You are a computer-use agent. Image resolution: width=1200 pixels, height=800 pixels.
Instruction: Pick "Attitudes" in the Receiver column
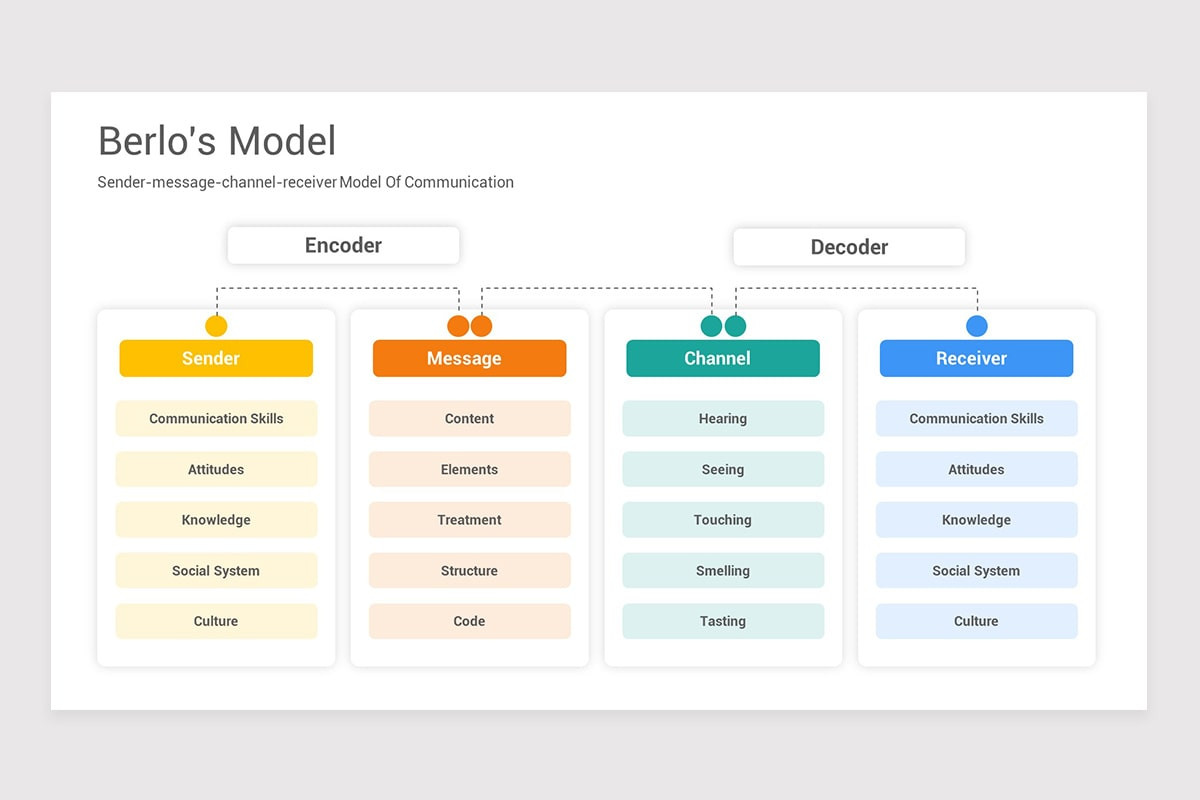(977, 469)
